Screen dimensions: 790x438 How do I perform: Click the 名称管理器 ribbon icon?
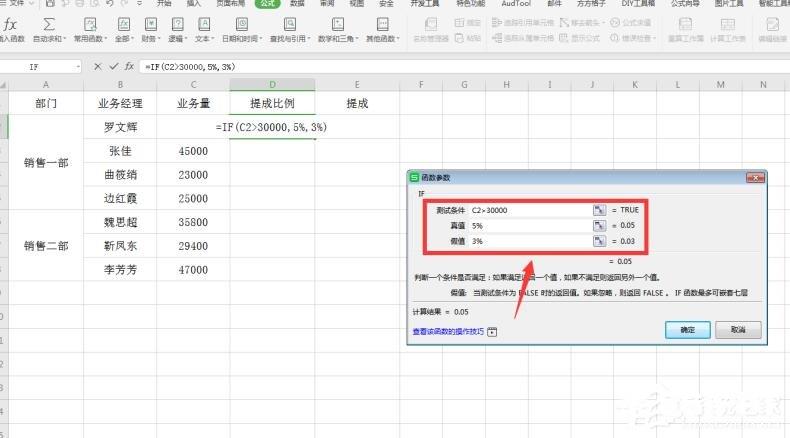tap(431, 24)
